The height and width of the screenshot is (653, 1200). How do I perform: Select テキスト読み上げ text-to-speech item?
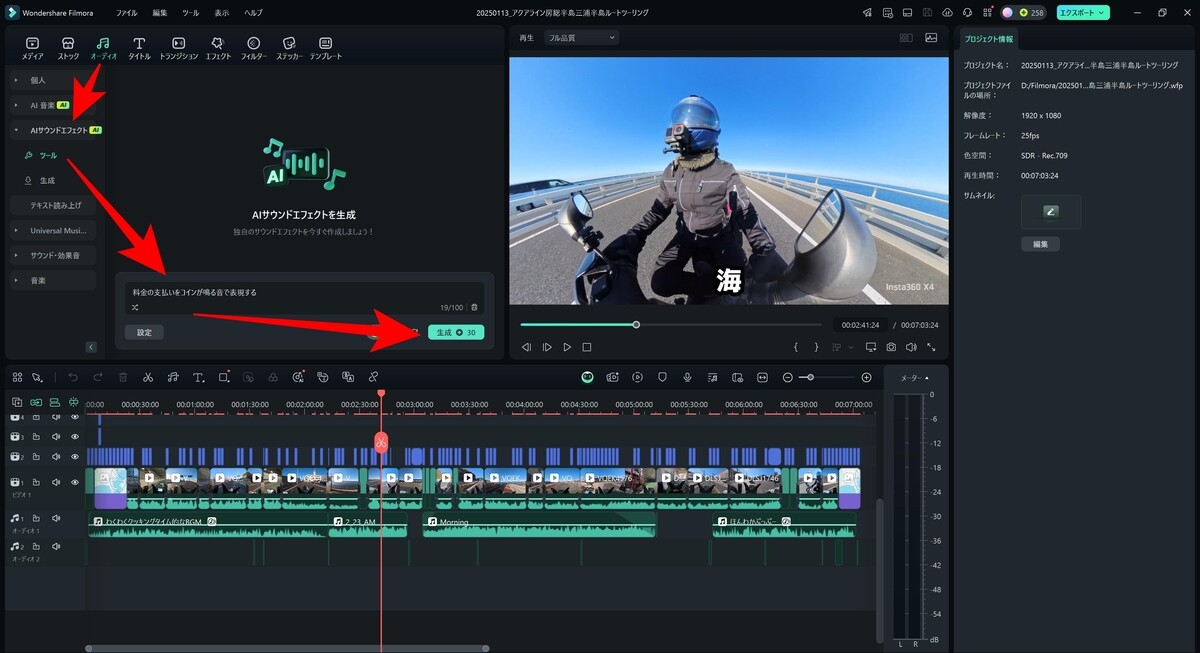pos(55,205)
